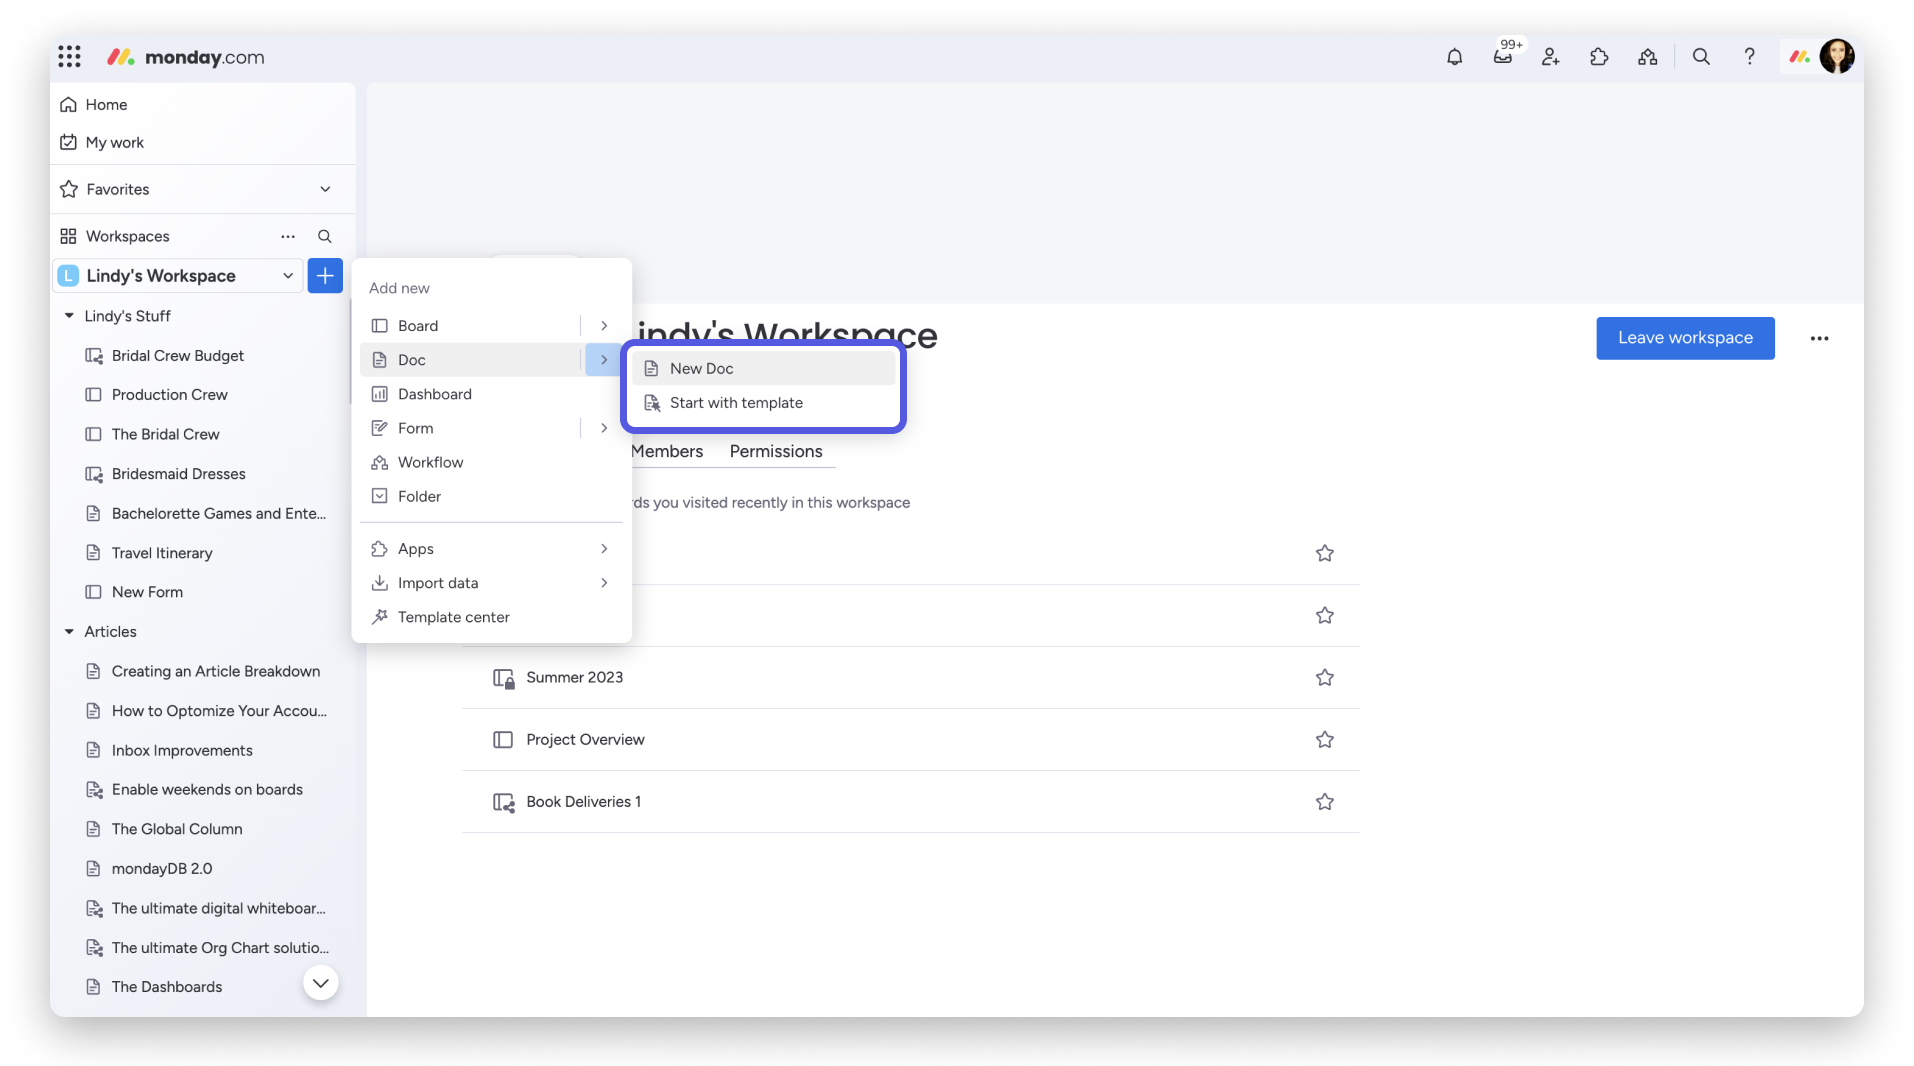Open the inbox with 99+ badge
This screenshot has width=1914, height=1066.
(x=1502, y=56)
